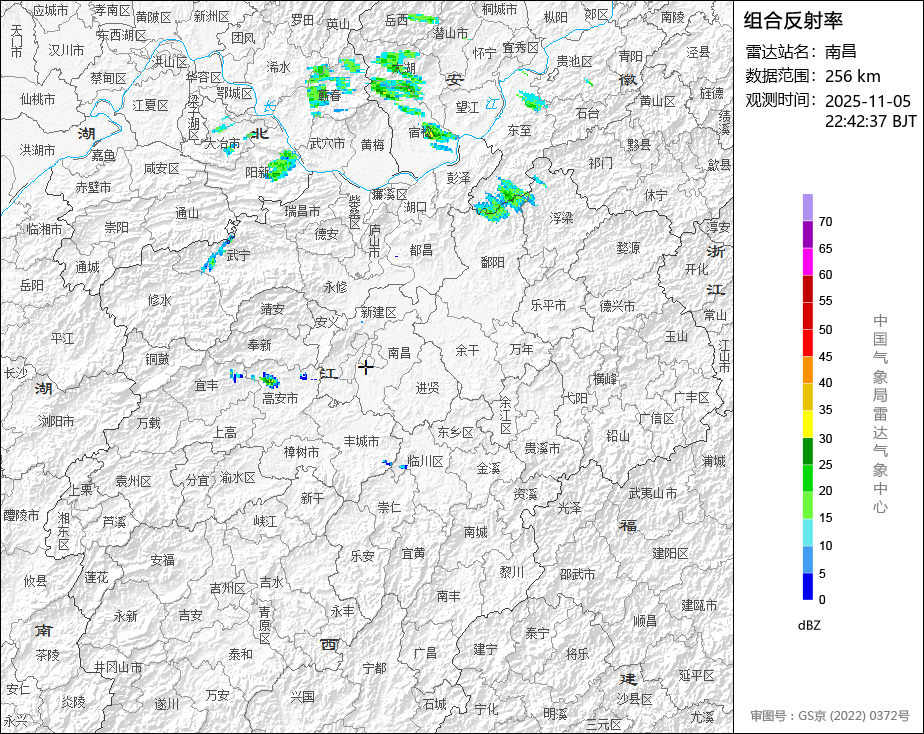Viewport: 924px width, 734px height.
Task: Click the black cross radar station marker
Action: tap(366, 367)
